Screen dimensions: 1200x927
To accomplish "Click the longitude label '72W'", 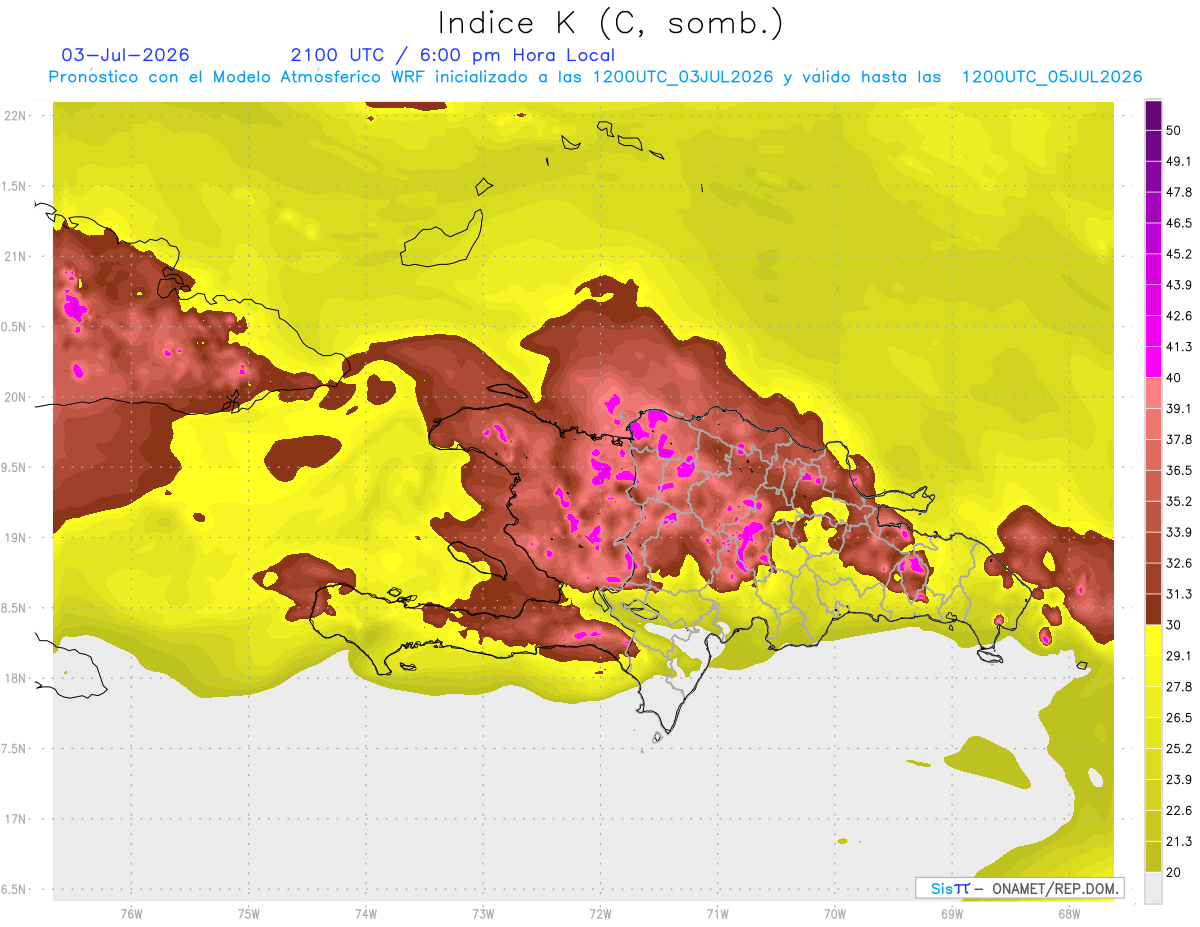I will tap(601, 914).
